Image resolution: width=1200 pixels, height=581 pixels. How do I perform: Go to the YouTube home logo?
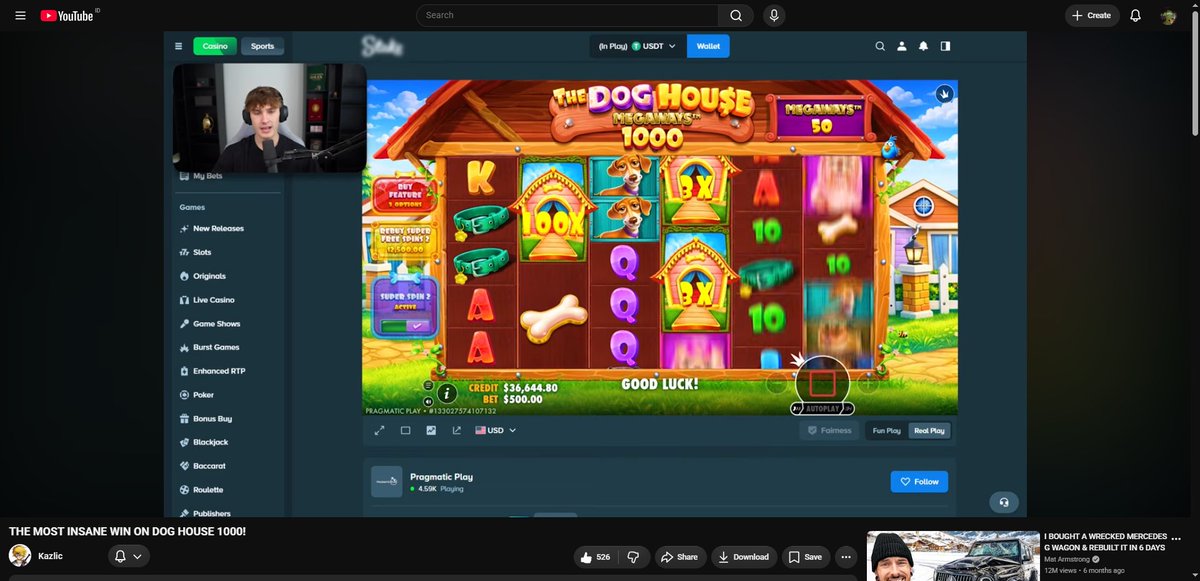point(68,16)
